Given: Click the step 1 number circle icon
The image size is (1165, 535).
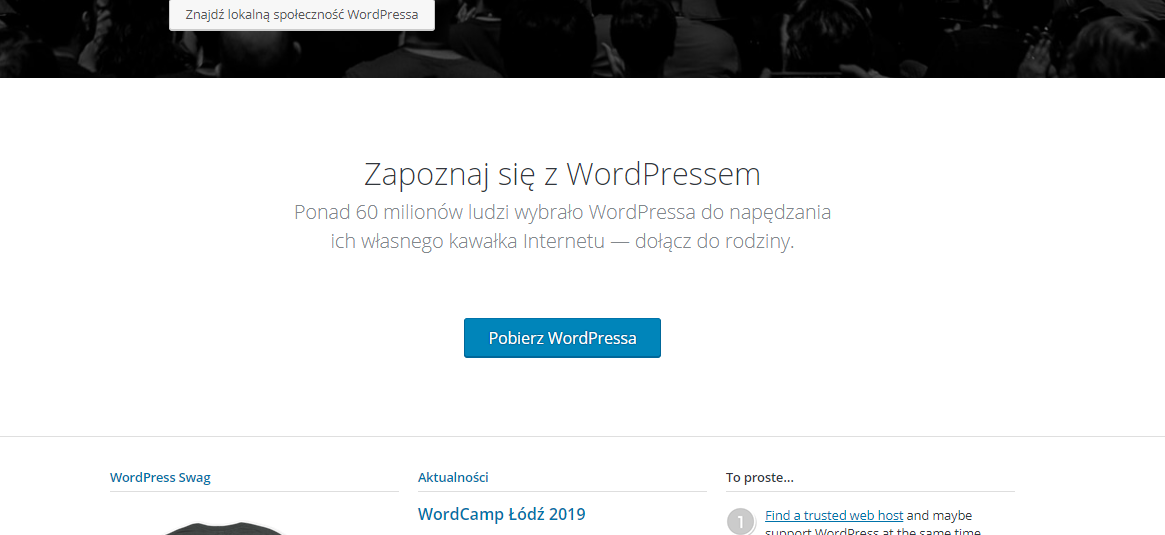Looking at the screenshot, I should point(740,521).
